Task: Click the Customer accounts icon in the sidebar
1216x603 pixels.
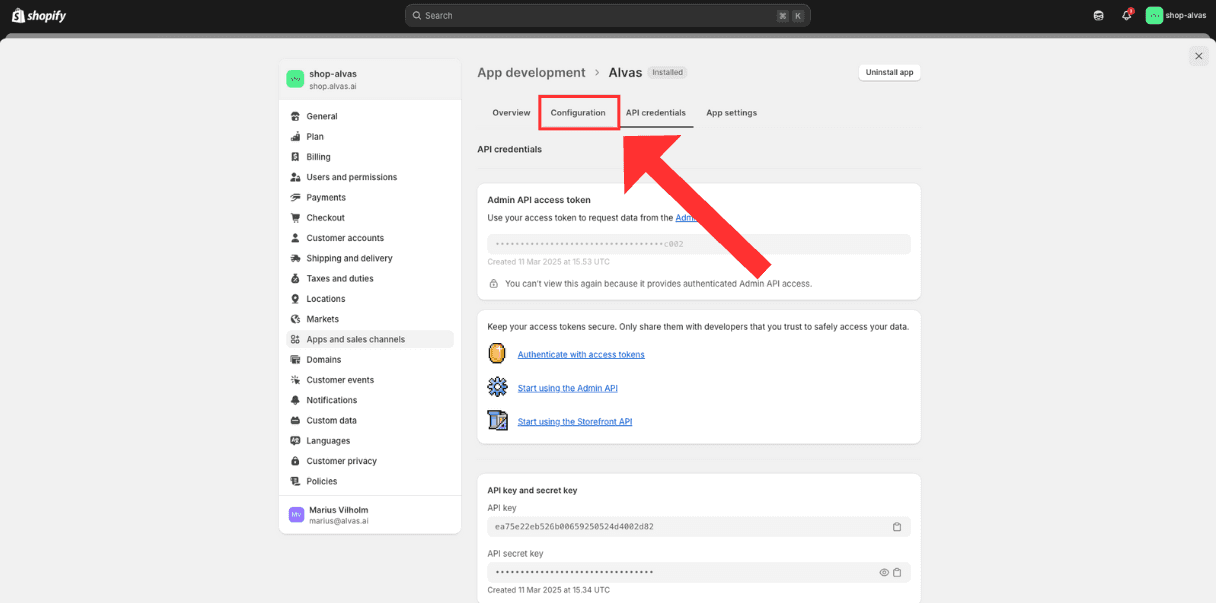Action: (296, 238)
